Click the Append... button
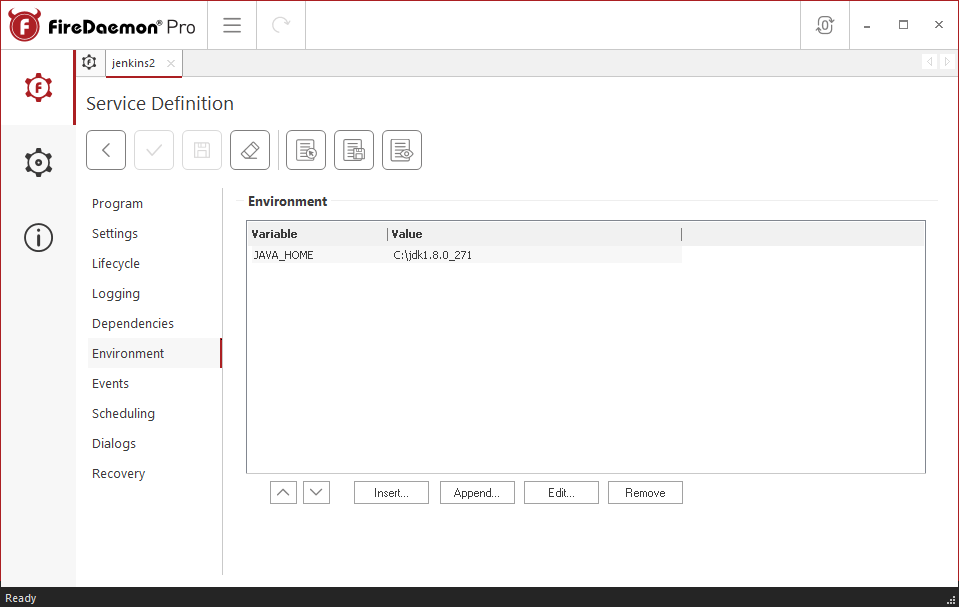This screenshot has height=607, width=959. pyautogui.click(x=477, y=493)
